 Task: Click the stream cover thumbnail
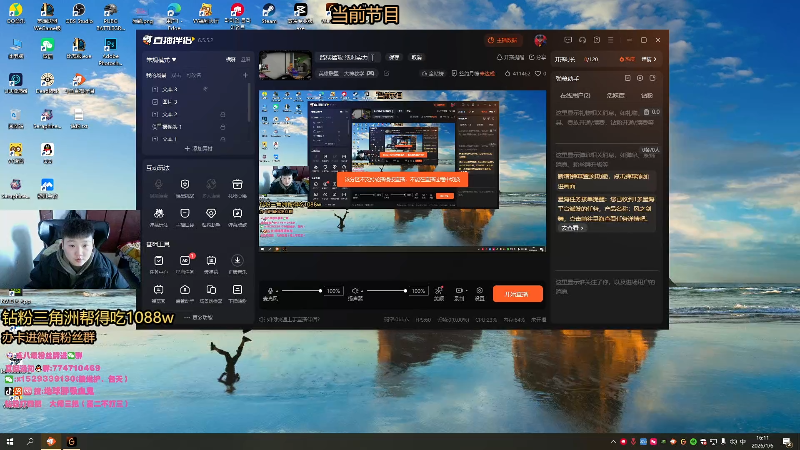(285, 65)
